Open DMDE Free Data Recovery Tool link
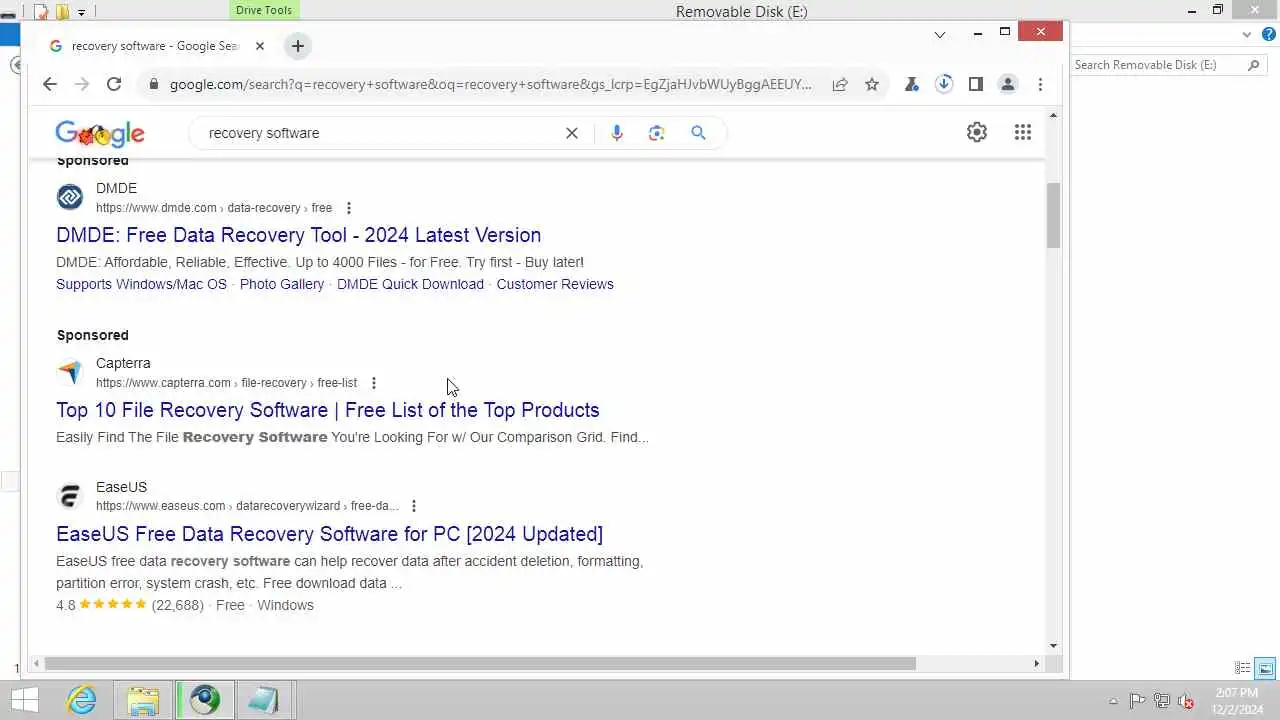Screen dimensions: 1280x720 [298, 235]
